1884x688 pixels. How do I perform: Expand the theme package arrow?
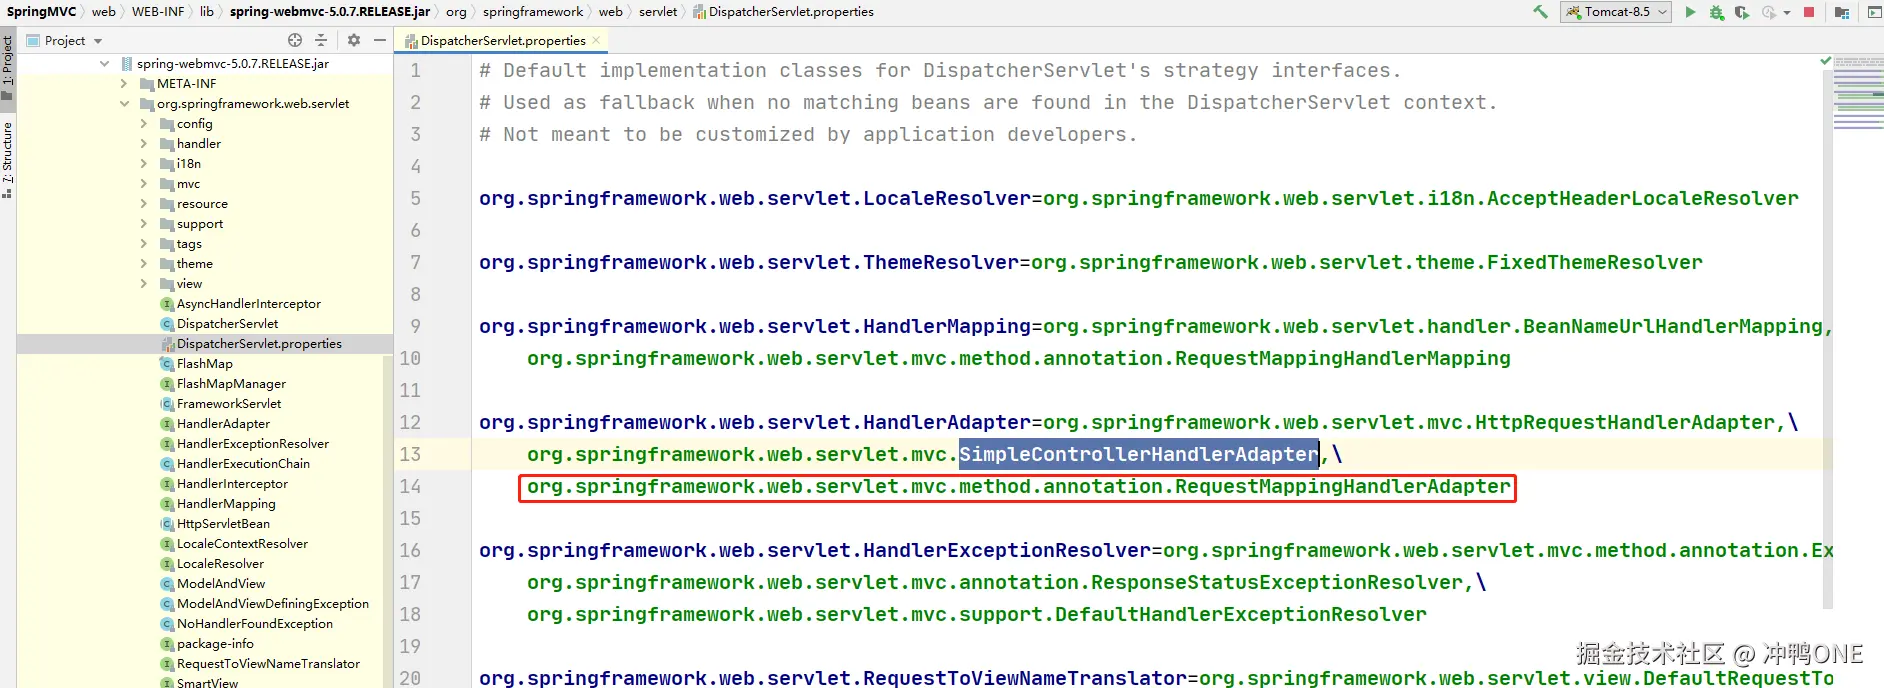144,264
